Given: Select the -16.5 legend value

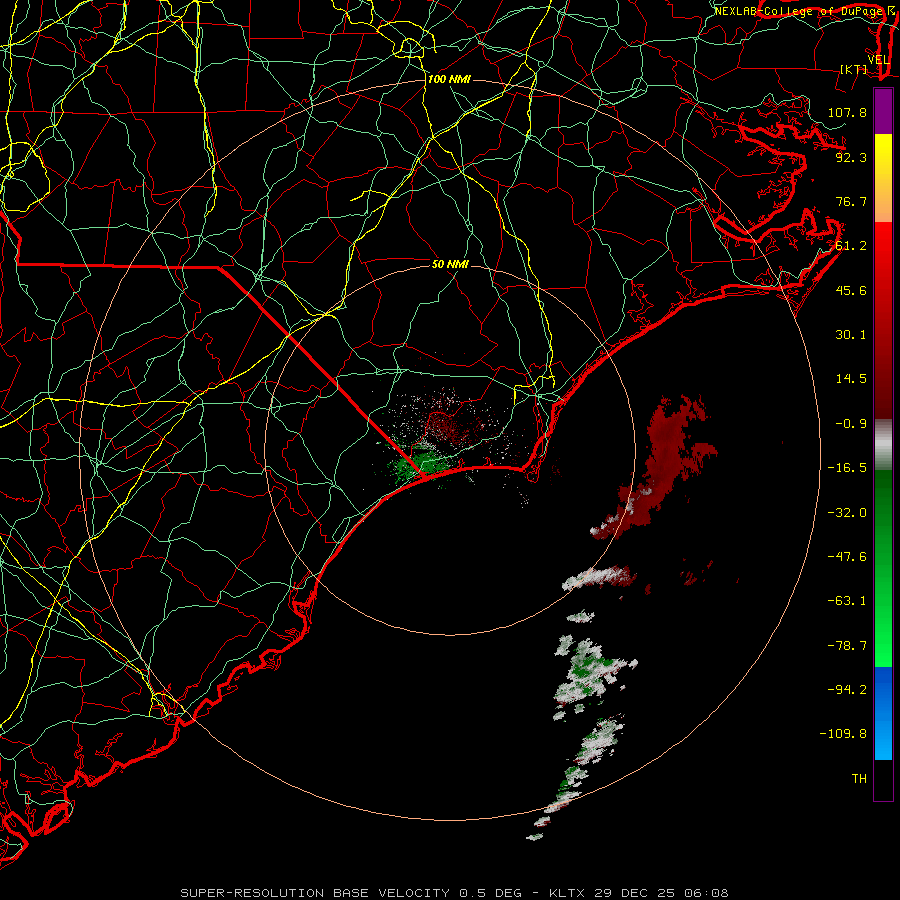Looking at the screenshot, I should (847, 468).
